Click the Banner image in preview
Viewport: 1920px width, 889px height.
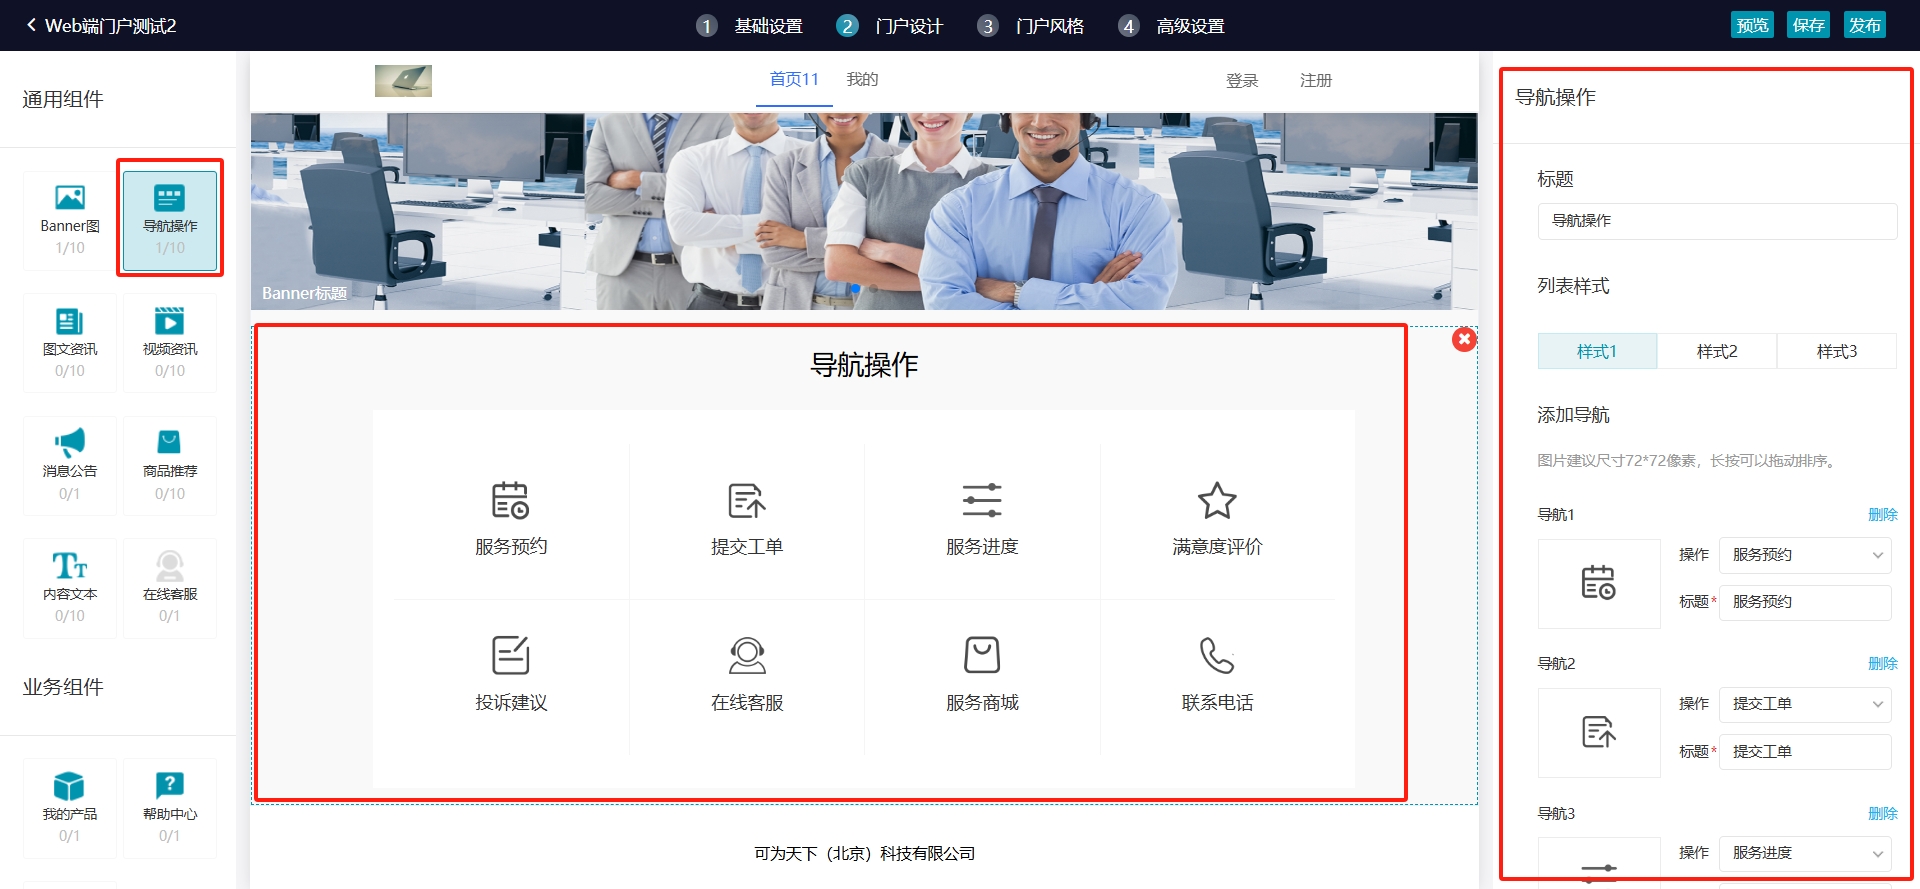(864, 211)
